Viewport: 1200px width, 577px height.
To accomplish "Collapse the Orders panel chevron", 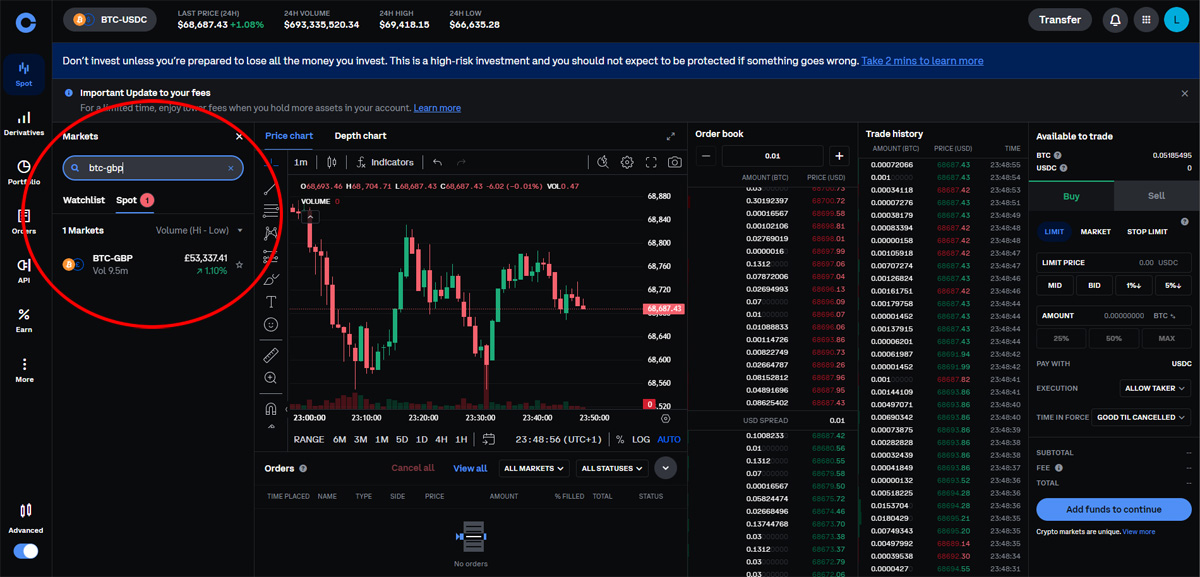I will point(666,468).
